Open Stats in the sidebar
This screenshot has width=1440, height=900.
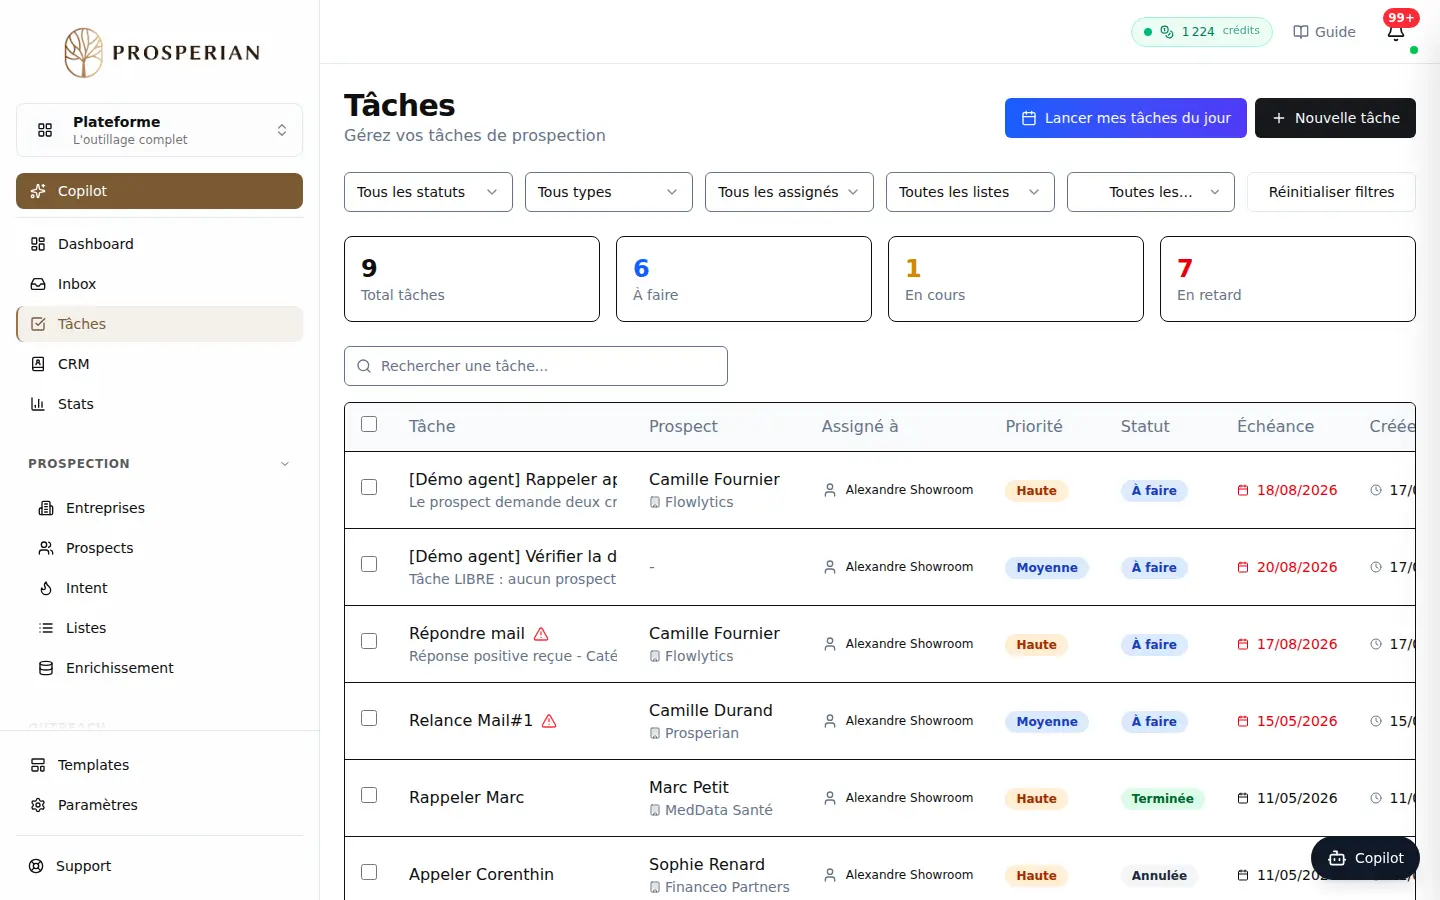(x=159, y=404)
